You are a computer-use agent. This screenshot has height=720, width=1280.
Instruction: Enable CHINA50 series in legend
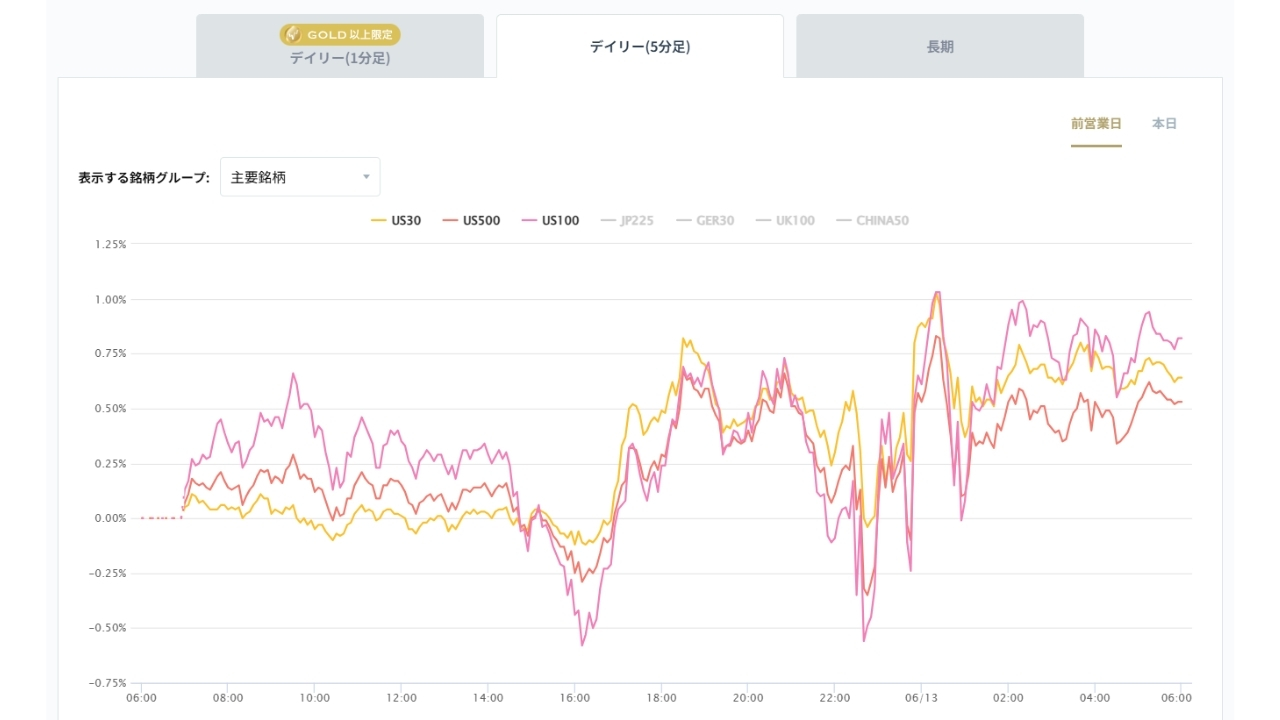click(872, 221)
